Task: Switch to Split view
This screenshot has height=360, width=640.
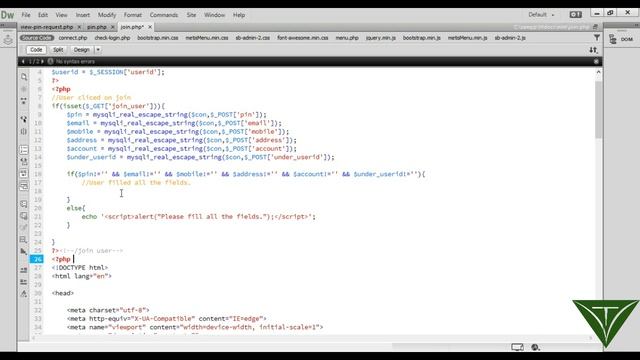Action: click(58, 50)
